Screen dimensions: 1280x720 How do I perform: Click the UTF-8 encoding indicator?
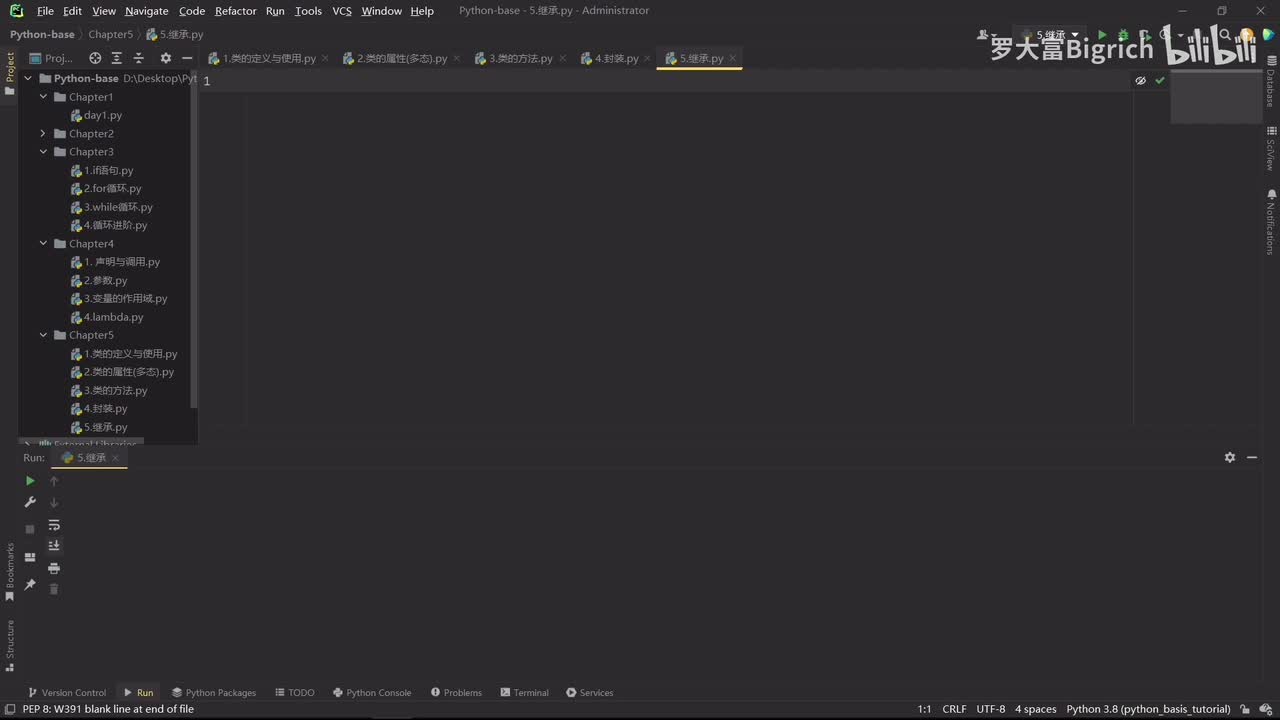[x=991, y=709]
